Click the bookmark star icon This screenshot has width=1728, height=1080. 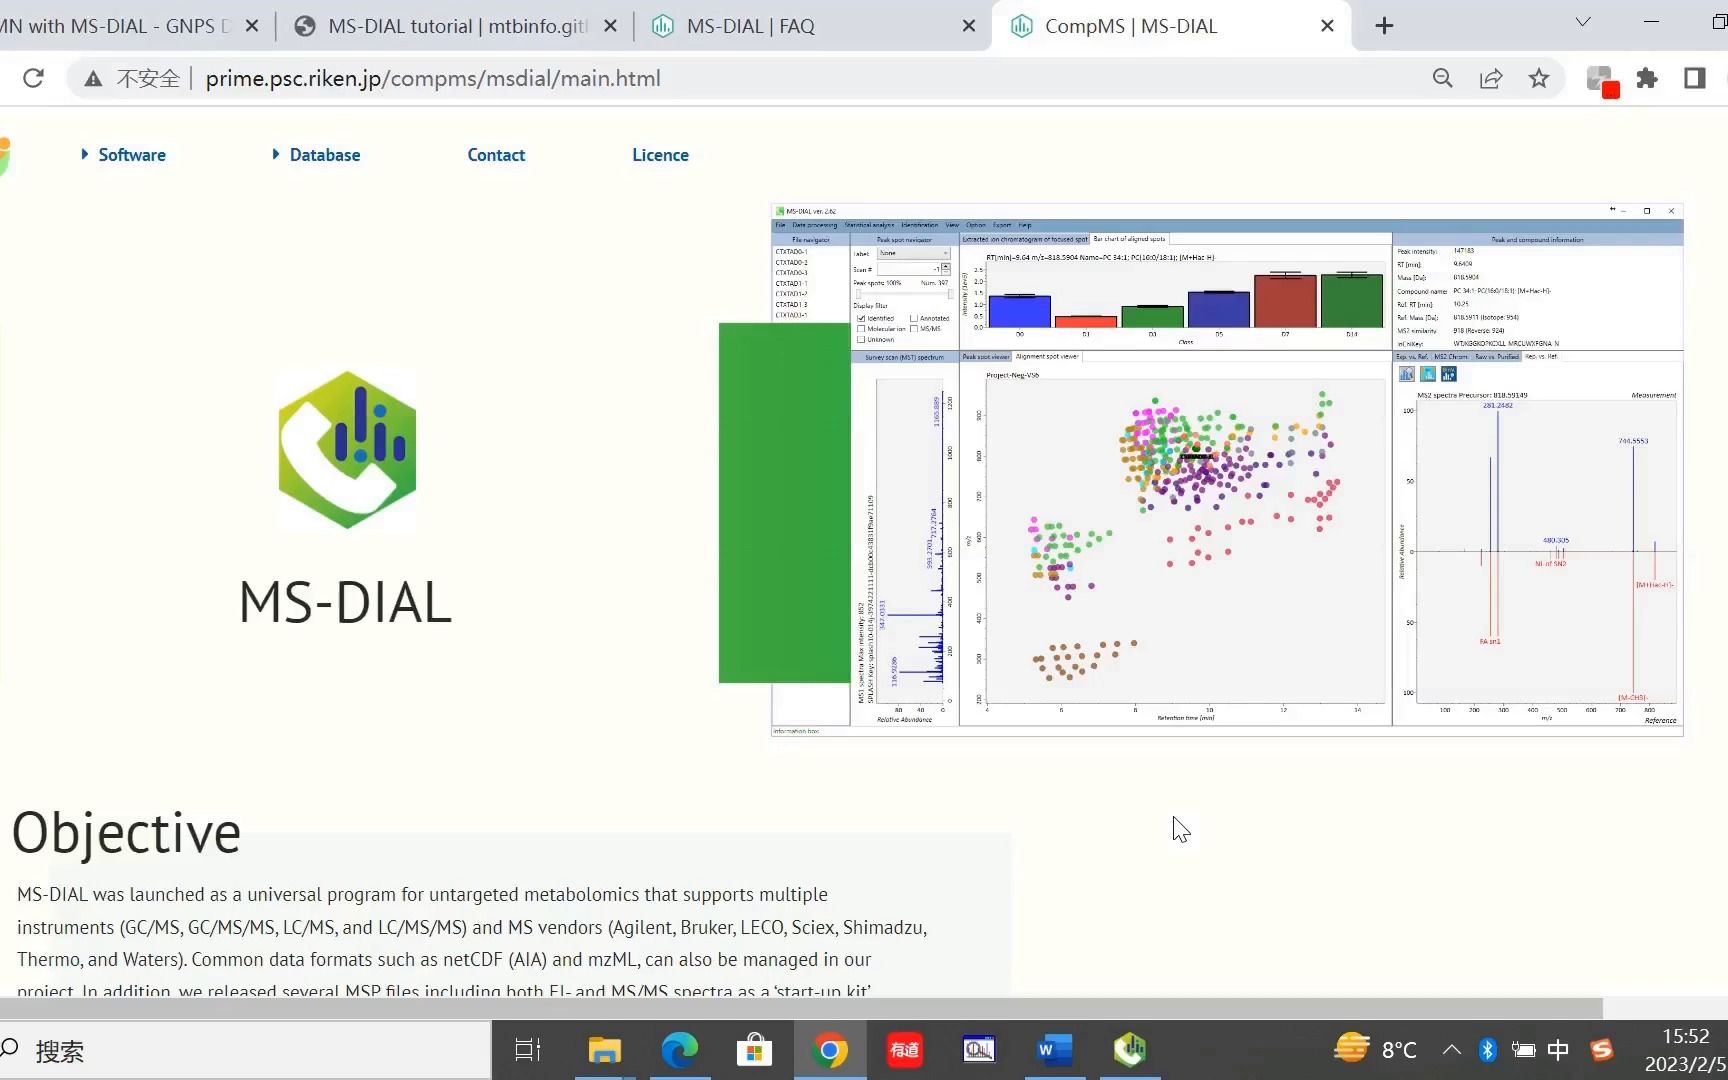(x=1539, y=78)
